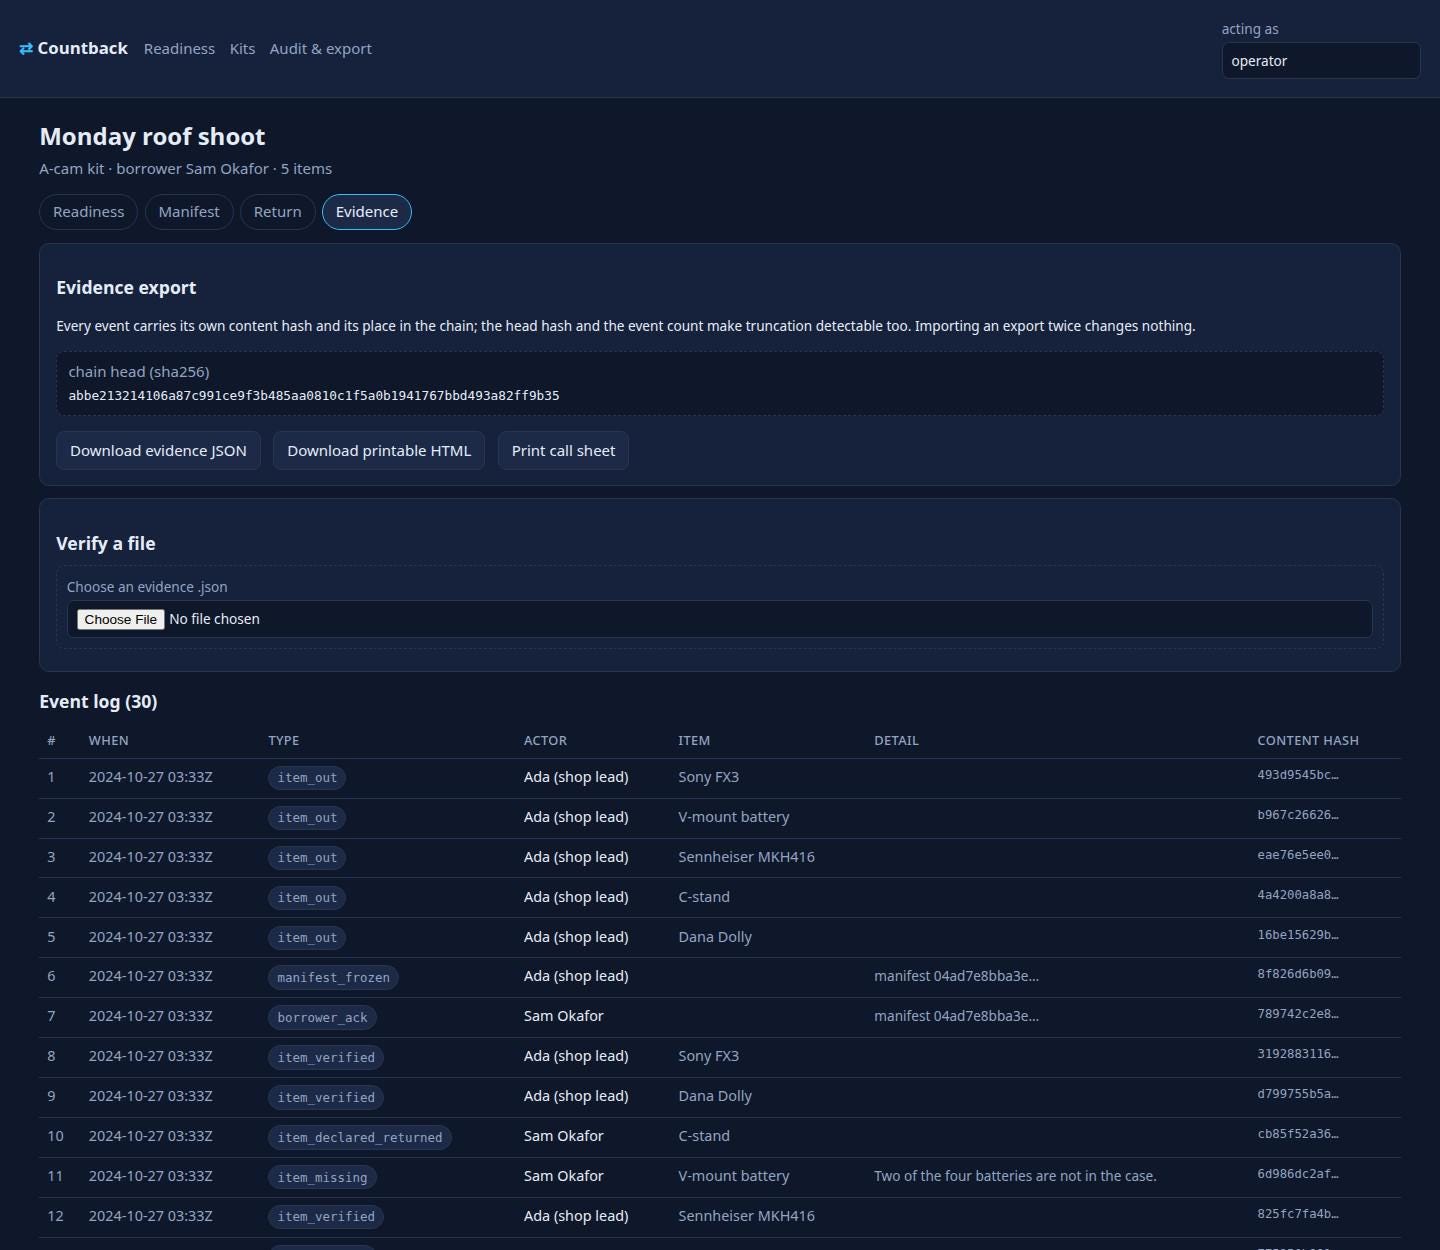Open Audit & export navigation link
1440x1250 pixels.
coord(320,49)
